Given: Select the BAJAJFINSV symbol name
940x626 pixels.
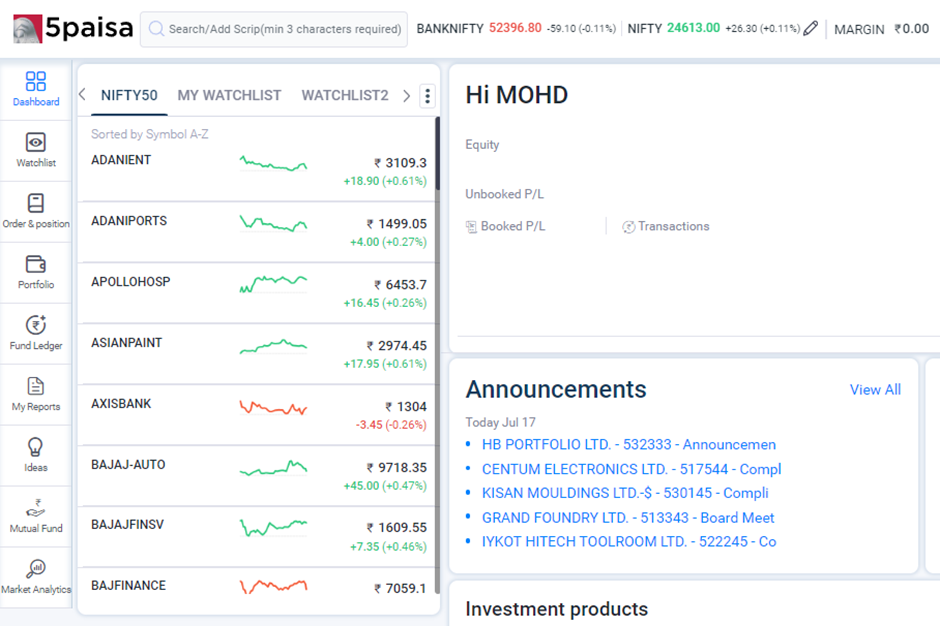Looking at the screenshot, I should pos(127,525).
